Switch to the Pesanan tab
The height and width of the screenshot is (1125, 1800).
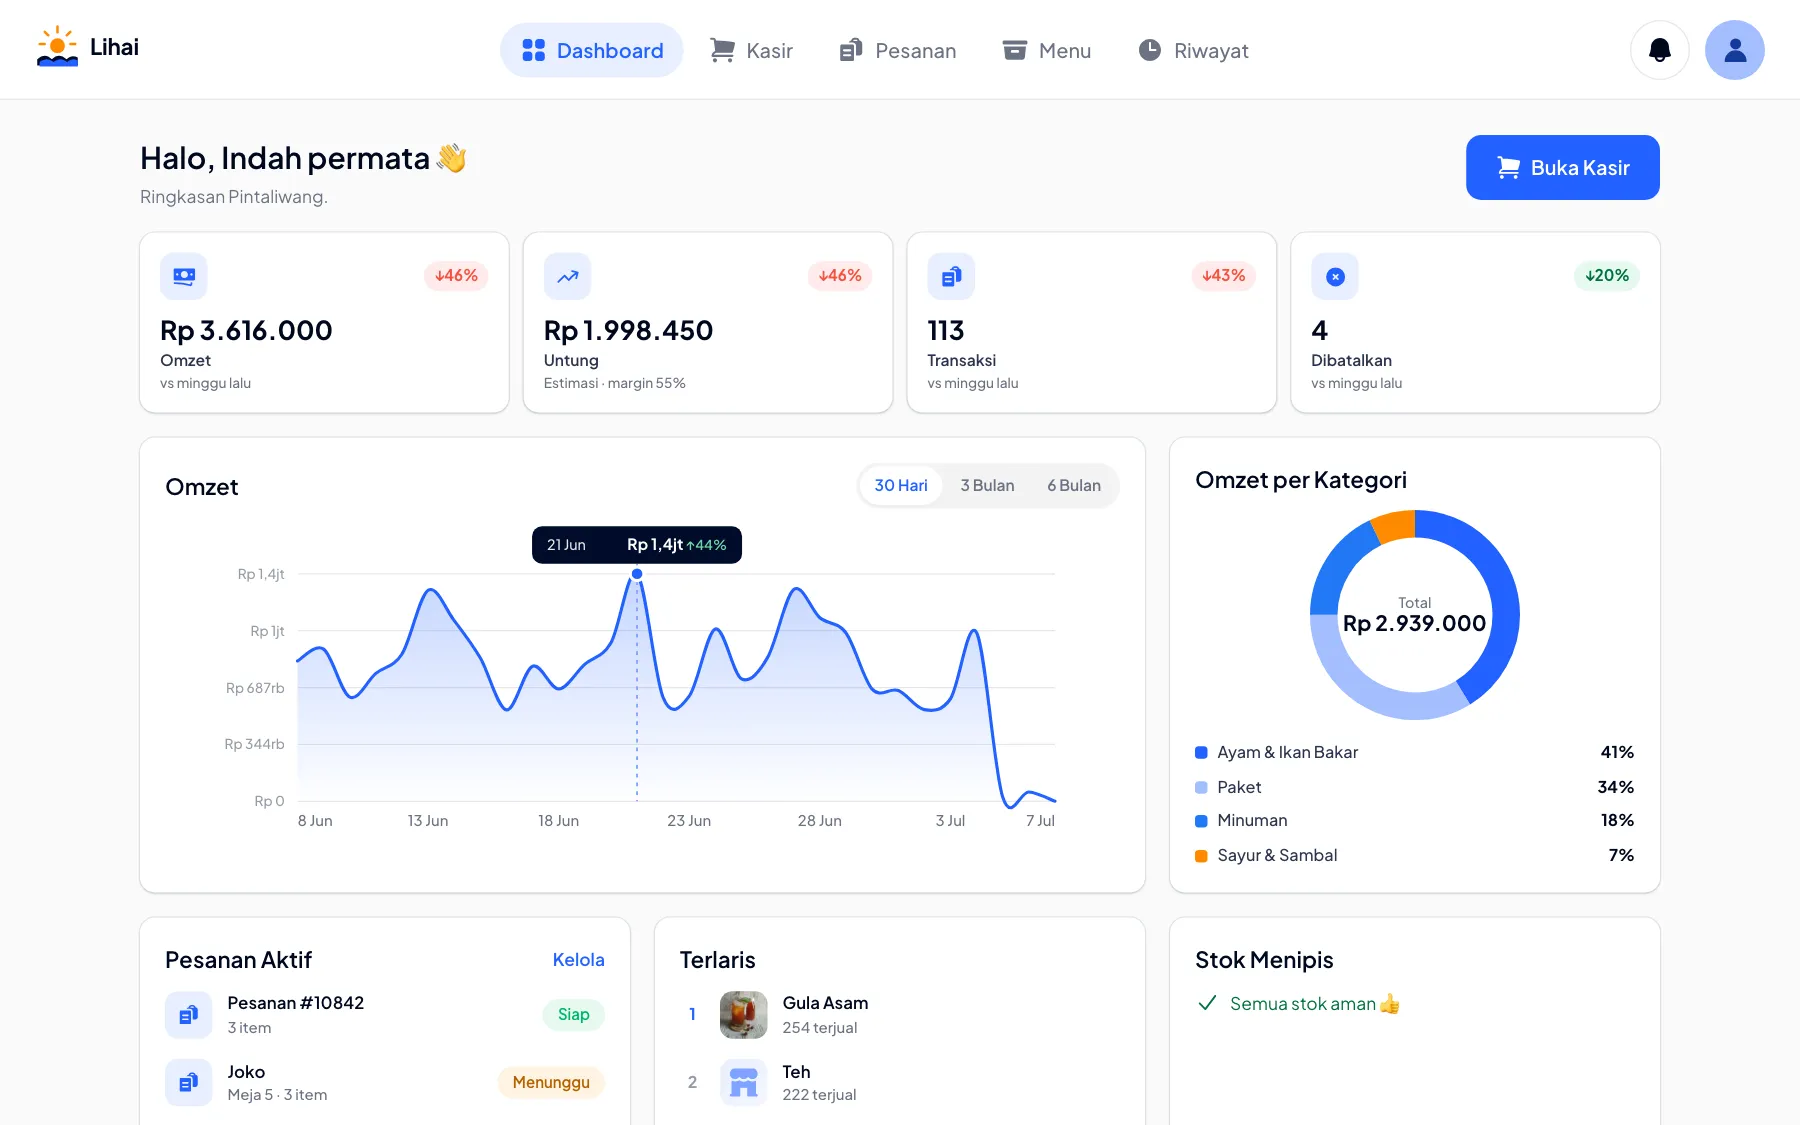point(897,50)
